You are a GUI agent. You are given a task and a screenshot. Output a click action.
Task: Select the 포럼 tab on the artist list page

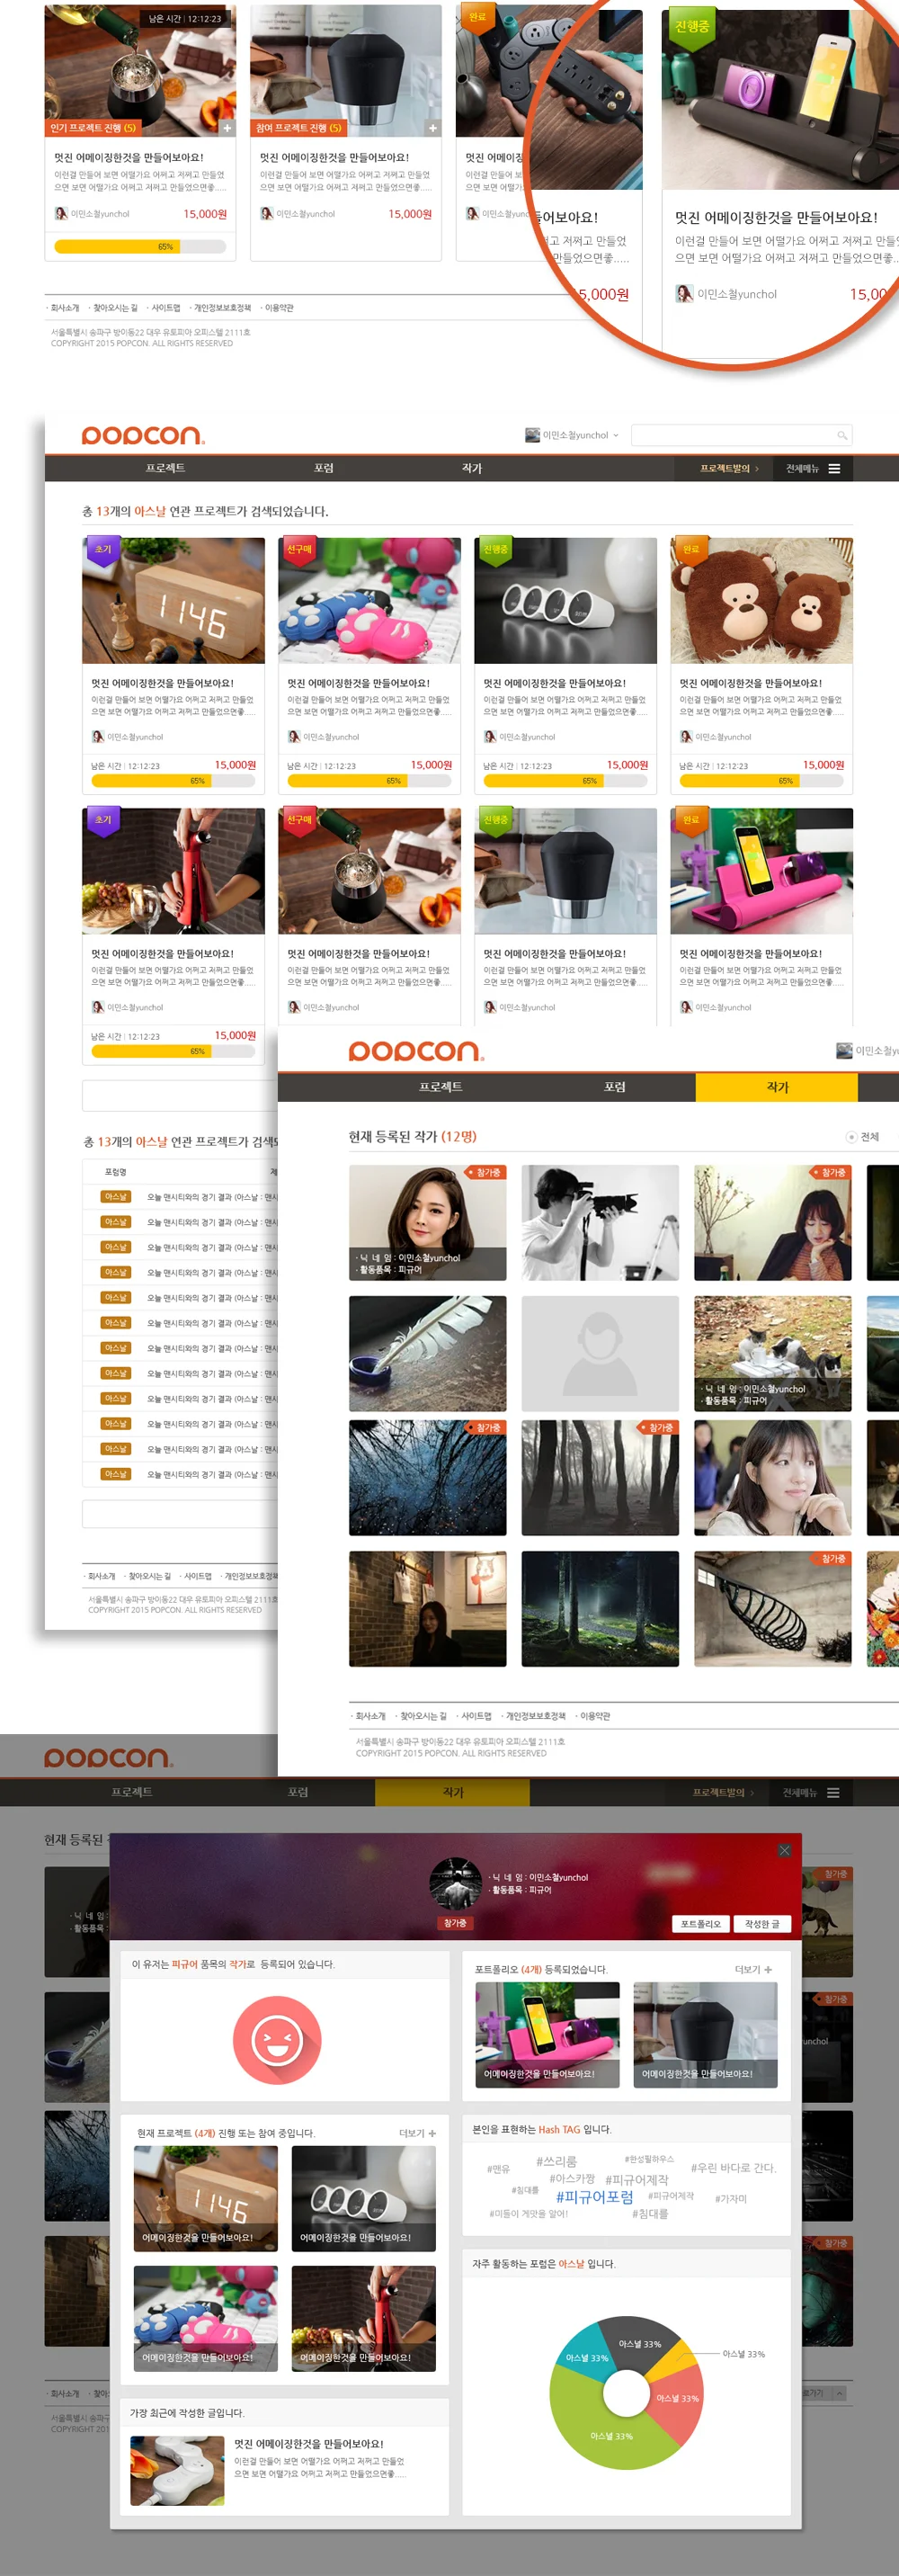coord(615,1087)
